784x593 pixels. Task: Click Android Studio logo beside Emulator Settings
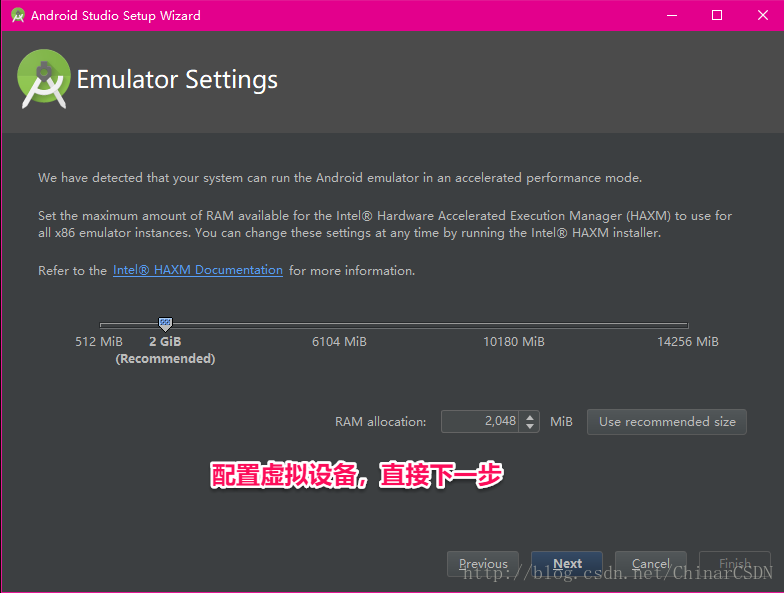[44, 79]
